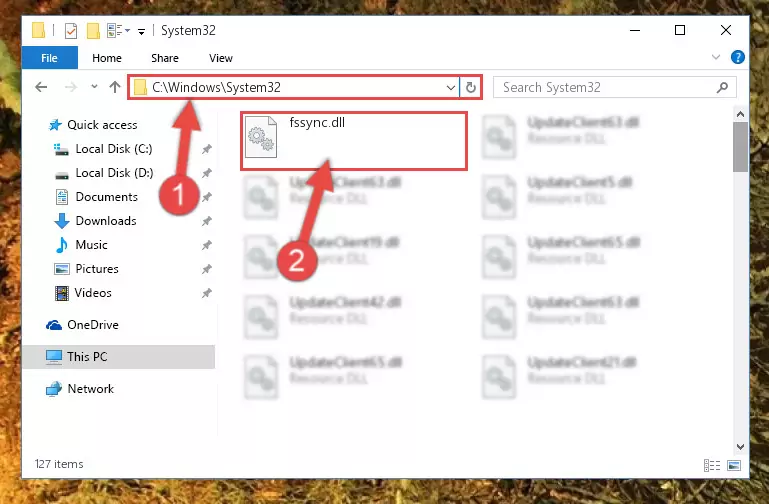The image size is (769, 504).
Task: Open Downloads in the sidebar
Action: pos(106,221)
